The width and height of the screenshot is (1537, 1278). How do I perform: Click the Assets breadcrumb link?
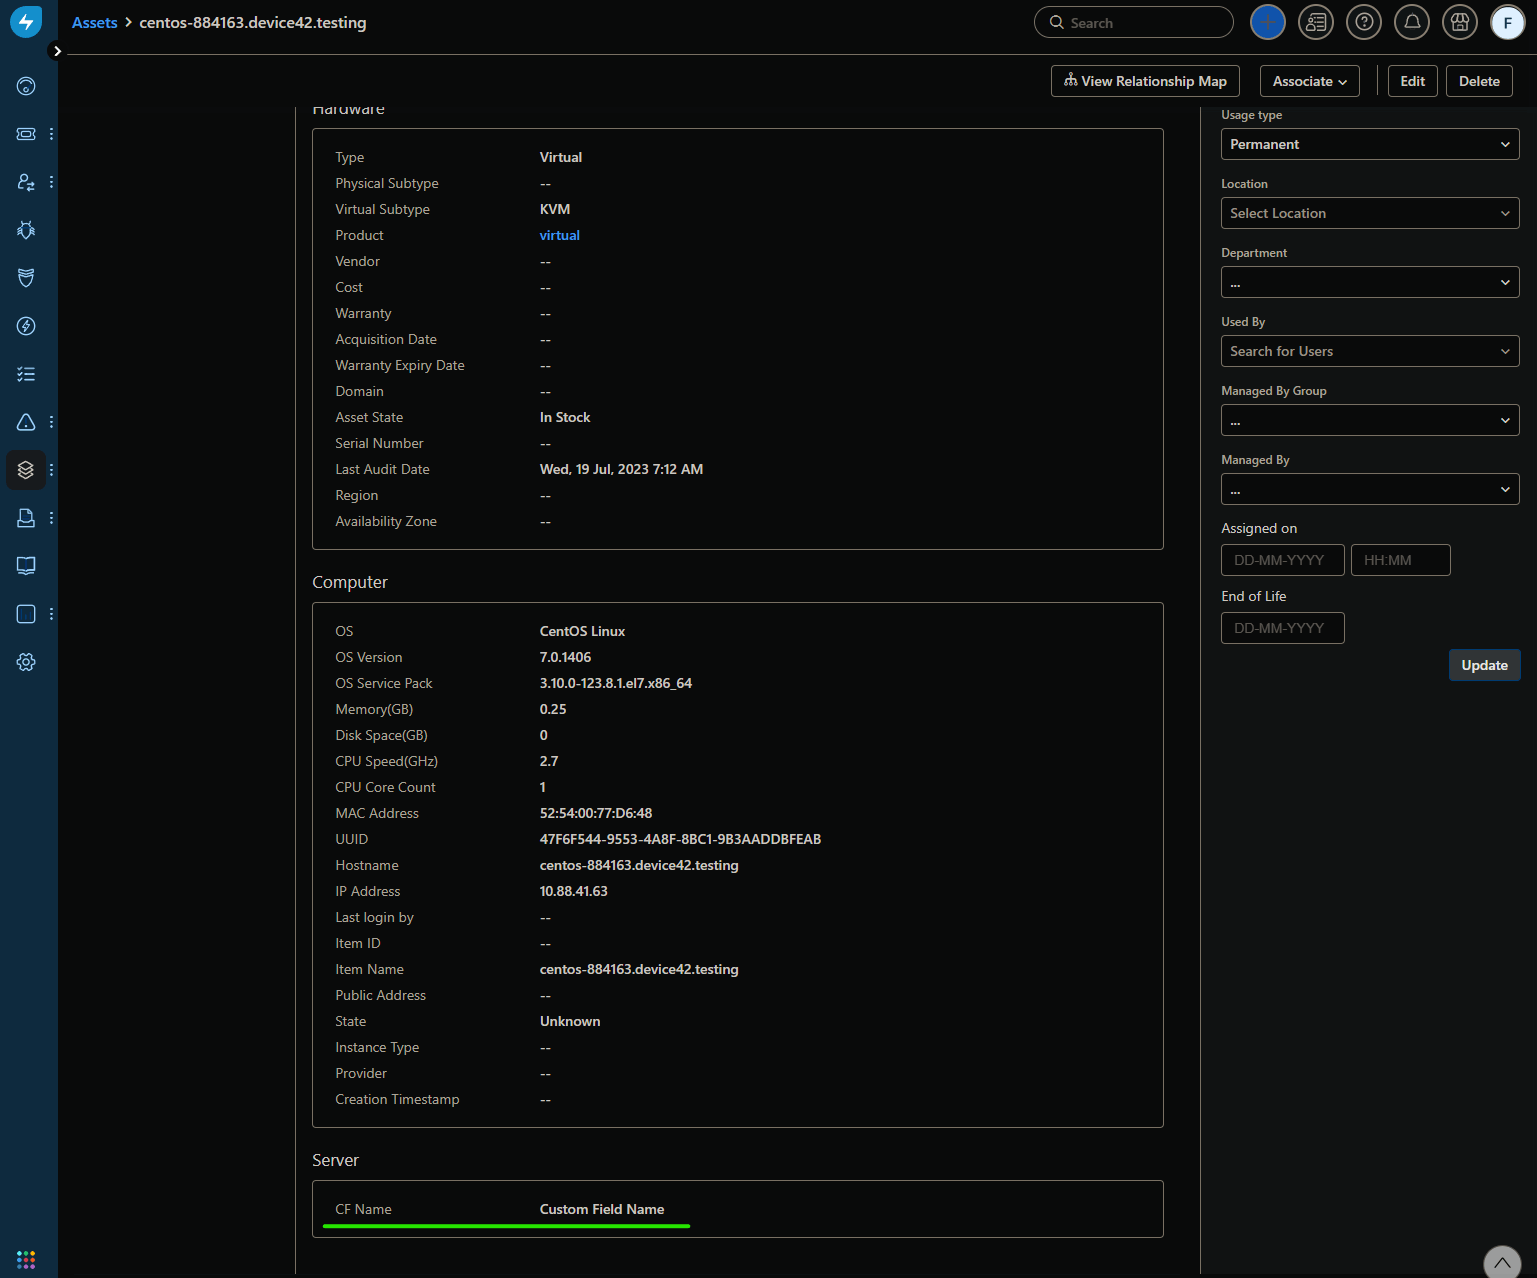coord(95,22)
